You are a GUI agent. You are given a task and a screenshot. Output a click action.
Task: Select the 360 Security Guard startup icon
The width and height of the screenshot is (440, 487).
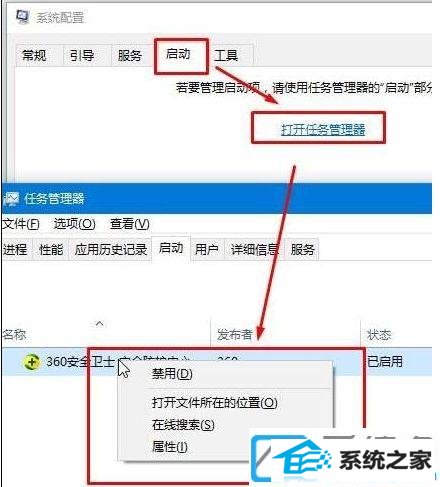(x=32, y=362)
